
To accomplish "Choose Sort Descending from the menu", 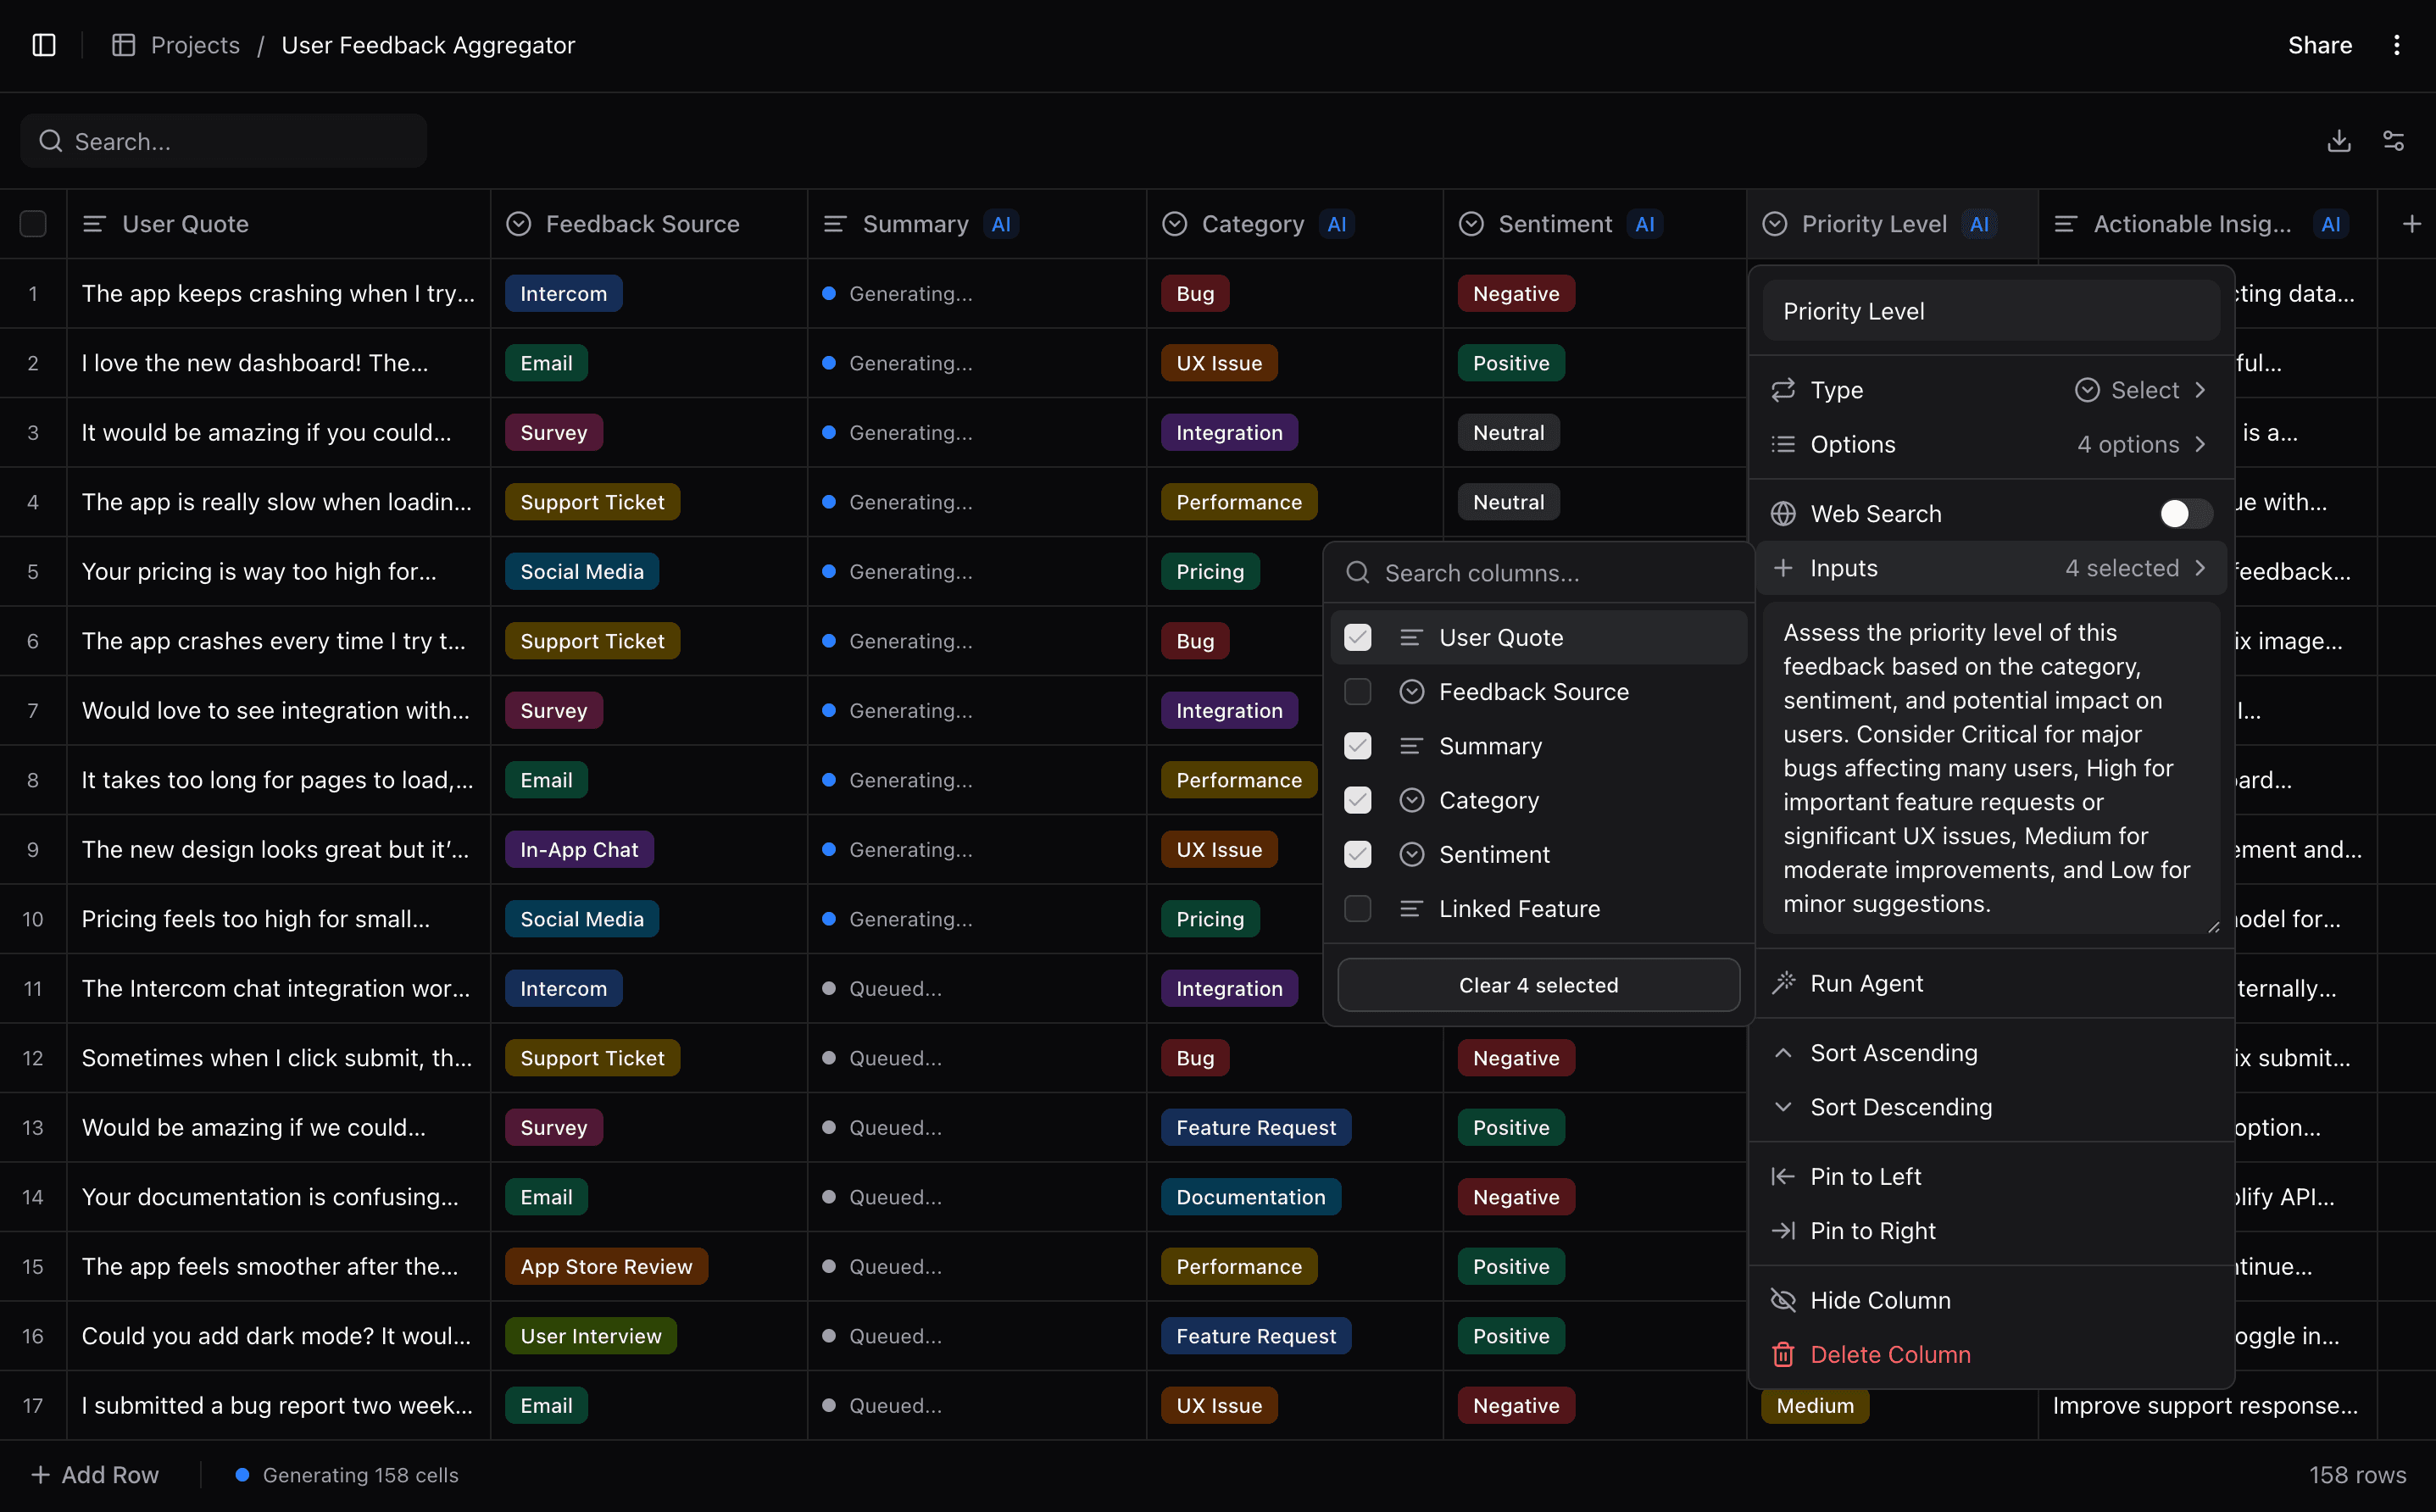I will point(1901,1107).
